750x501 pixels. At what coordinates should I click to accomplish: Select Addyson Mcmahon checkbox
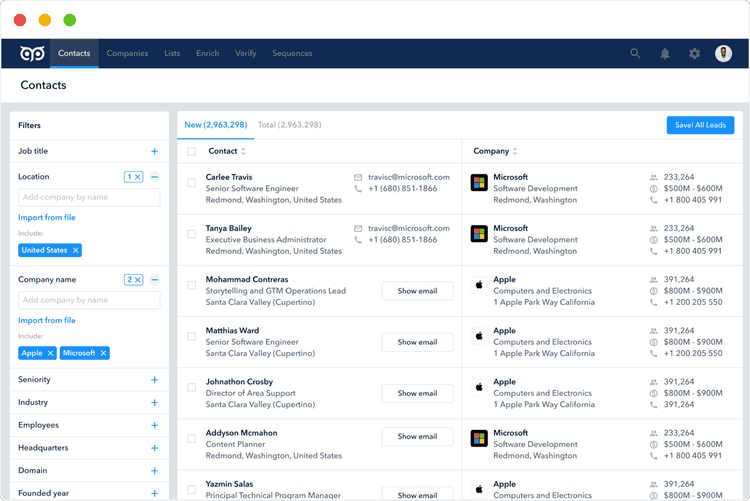192,439
